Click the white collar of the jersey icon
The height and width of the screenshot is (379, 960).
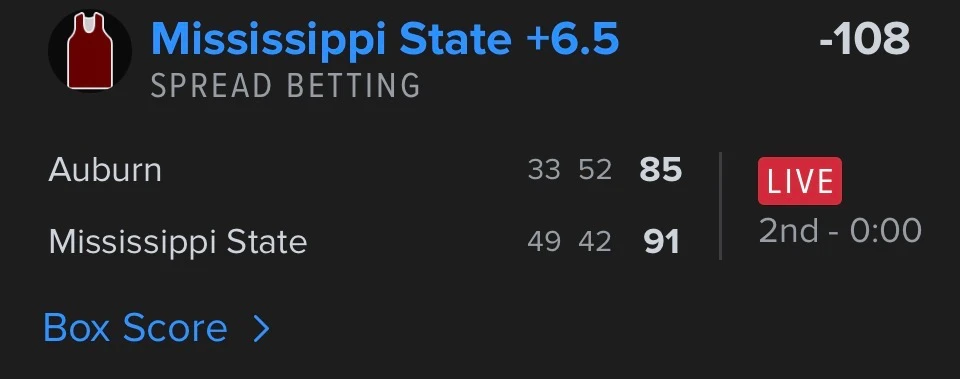point(90,24)
